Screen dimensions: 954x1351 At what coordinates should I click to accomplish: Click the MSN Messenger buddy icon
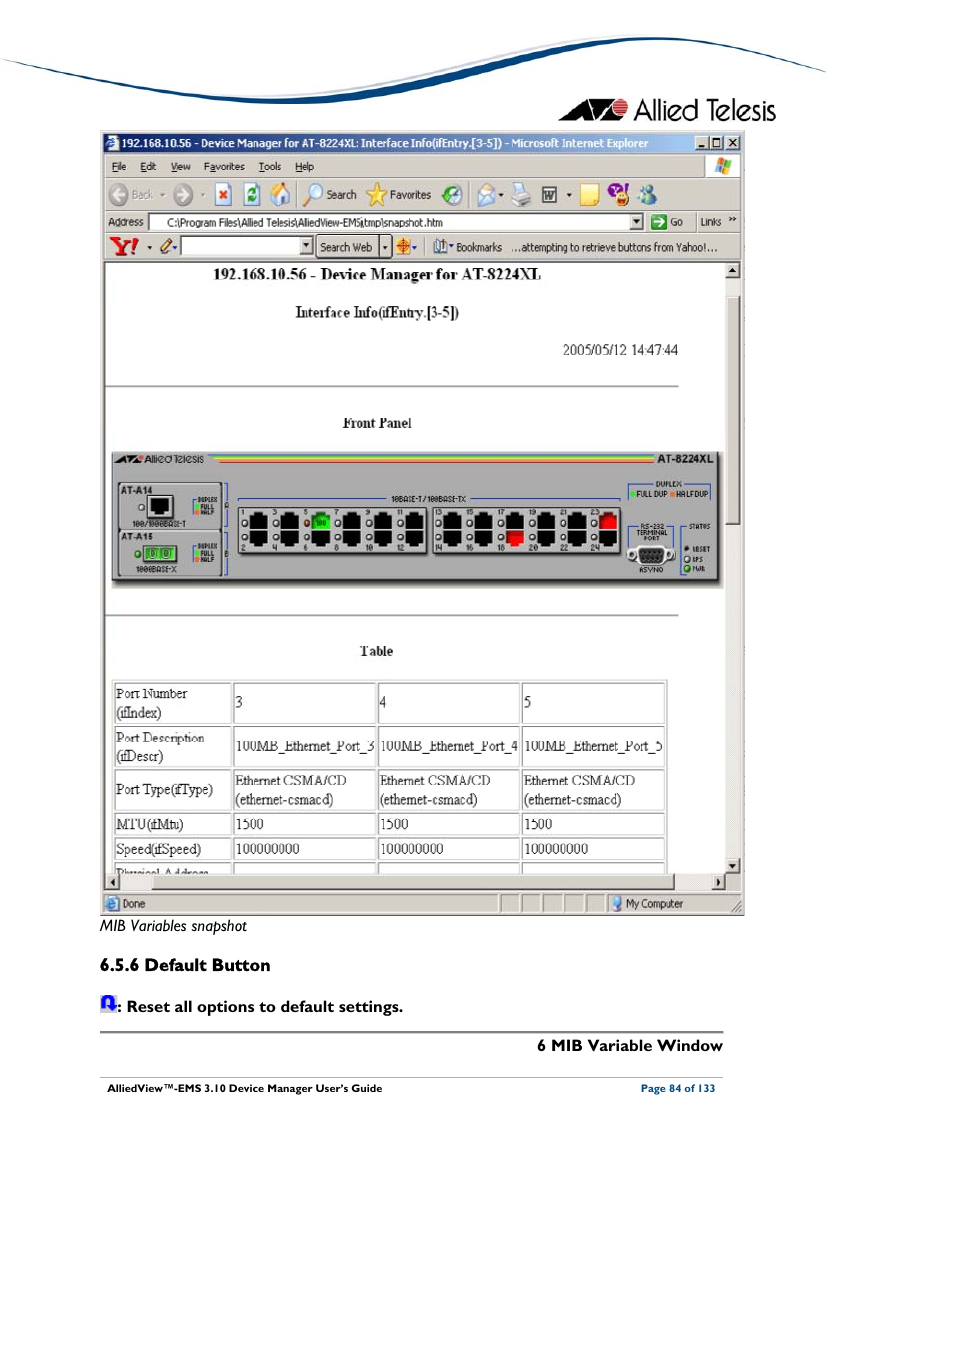point(647,194)
